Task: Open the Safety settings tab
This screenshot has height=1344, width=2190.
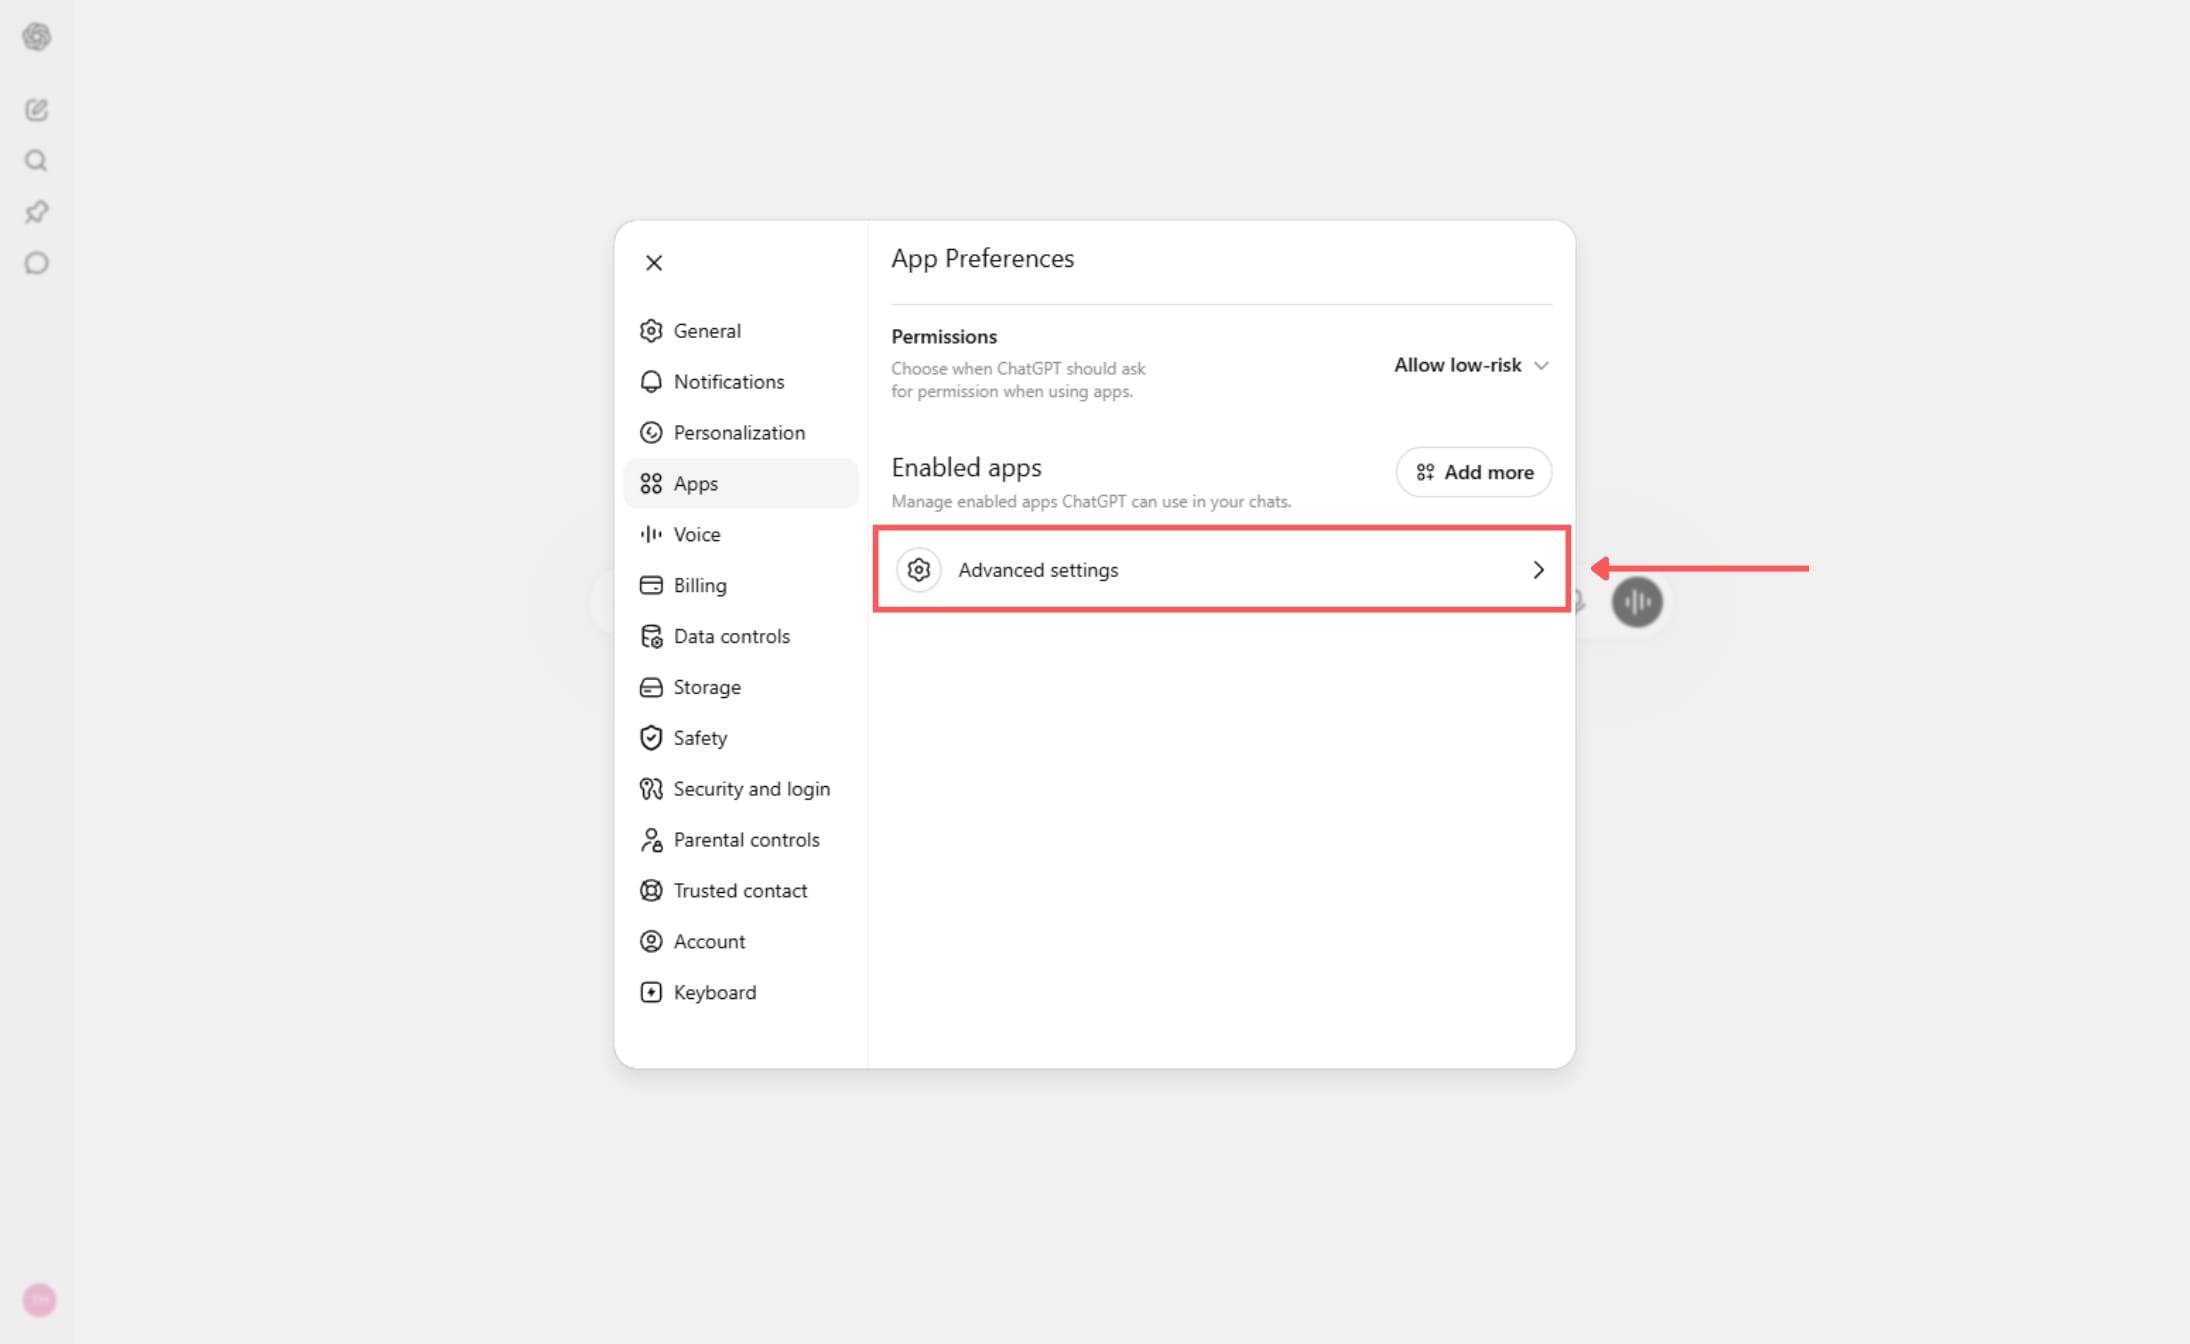Action: point(741,738)
